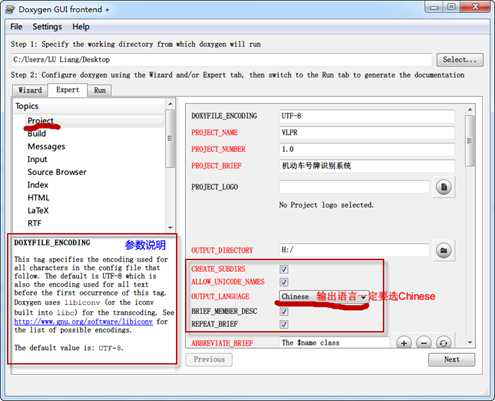The image size is (495, 401).
Task: Click the Doxygen application icon in title bar
Action: pos(10,9)
